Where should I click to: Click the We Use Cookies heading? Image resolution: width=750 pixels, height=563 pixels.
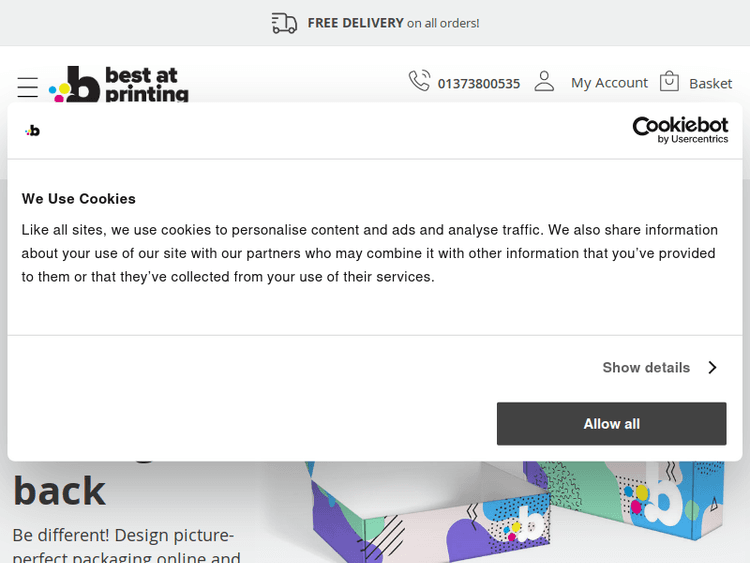79,199
